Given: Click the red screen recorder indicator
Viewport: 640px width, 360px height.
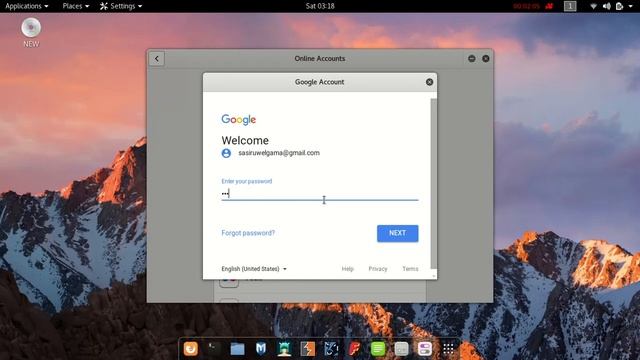Looking at the screenshot, I should point(549,6).
